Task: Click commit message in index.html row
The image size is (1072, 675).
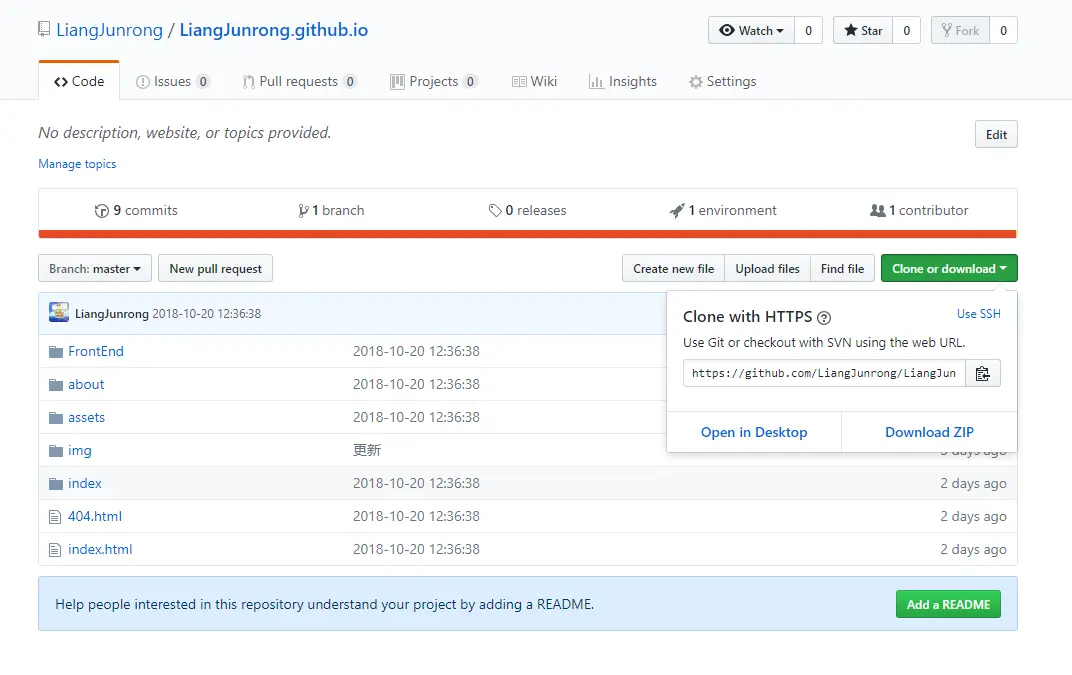Action: click(x=416, y=549)
